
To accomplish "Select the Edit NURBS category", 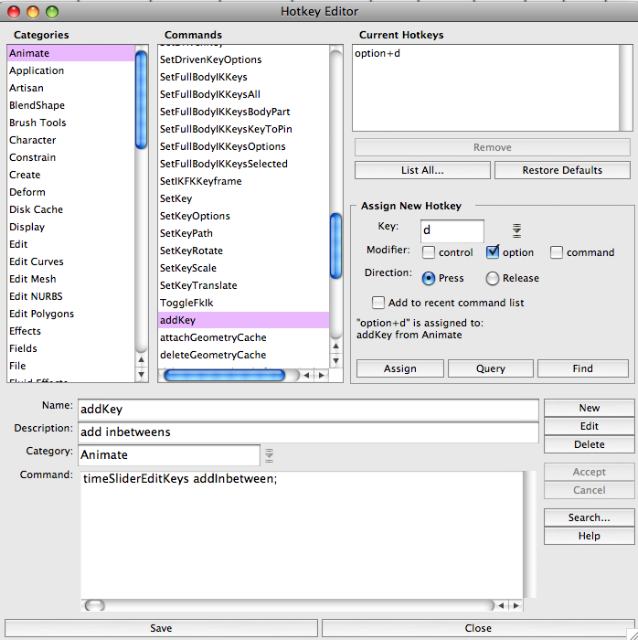I will 71,296.
